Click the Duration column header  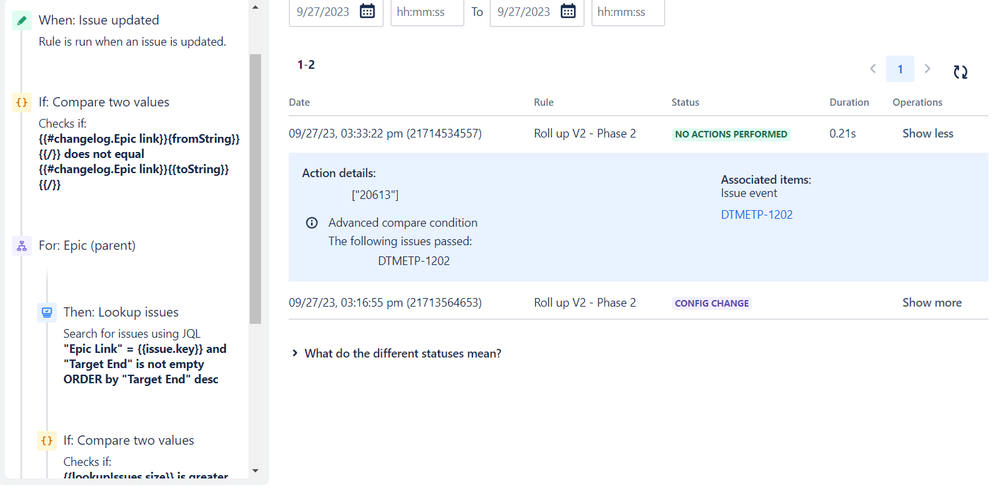pyautogui.click(x=849, y=103)
